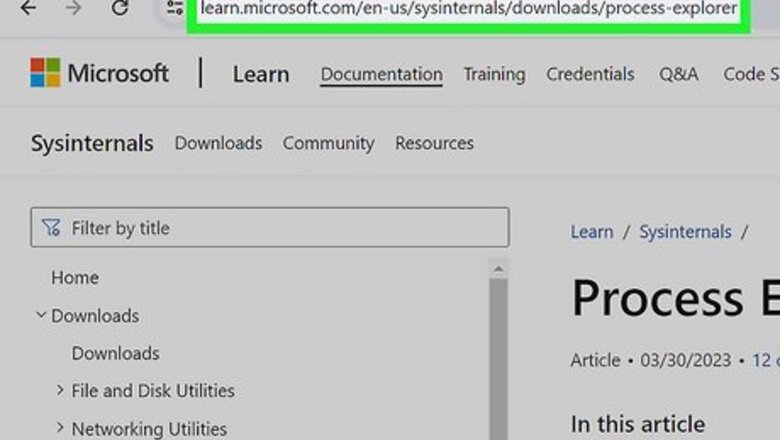Click the filter icon in search box
The width and height of the screenshot is (780, 440).
(51, 228)
